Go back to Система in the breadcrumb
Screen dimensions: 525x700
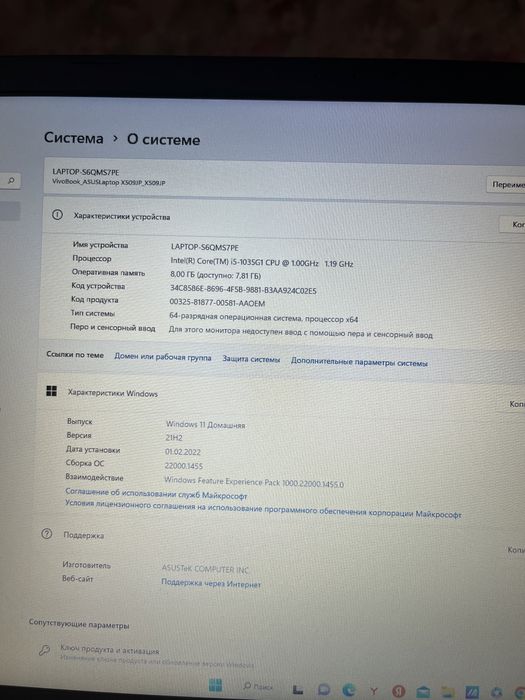coord(73,138)
